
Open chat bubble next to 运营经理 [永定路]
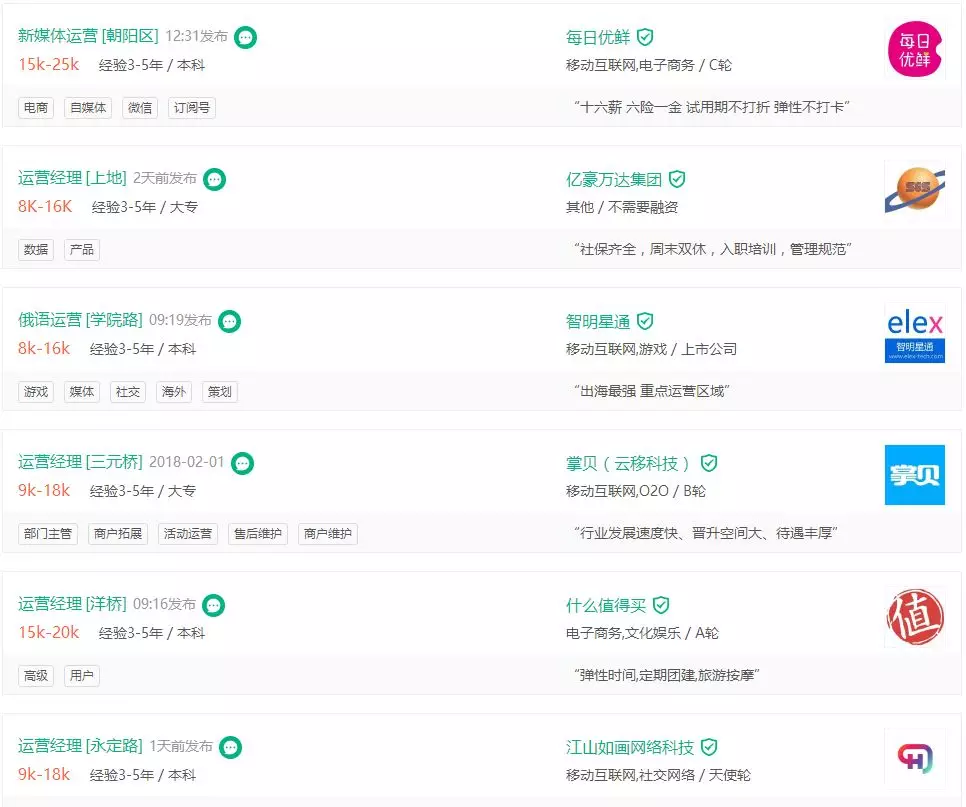pos(230,747)
